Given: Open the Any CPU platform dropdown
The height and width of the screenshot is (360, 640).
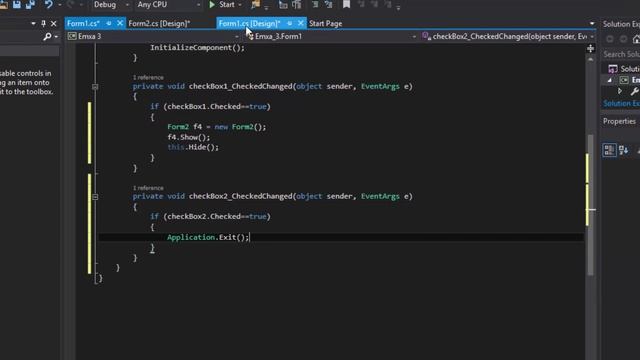Looking at the screenshot, I should [x=168, y=5].
